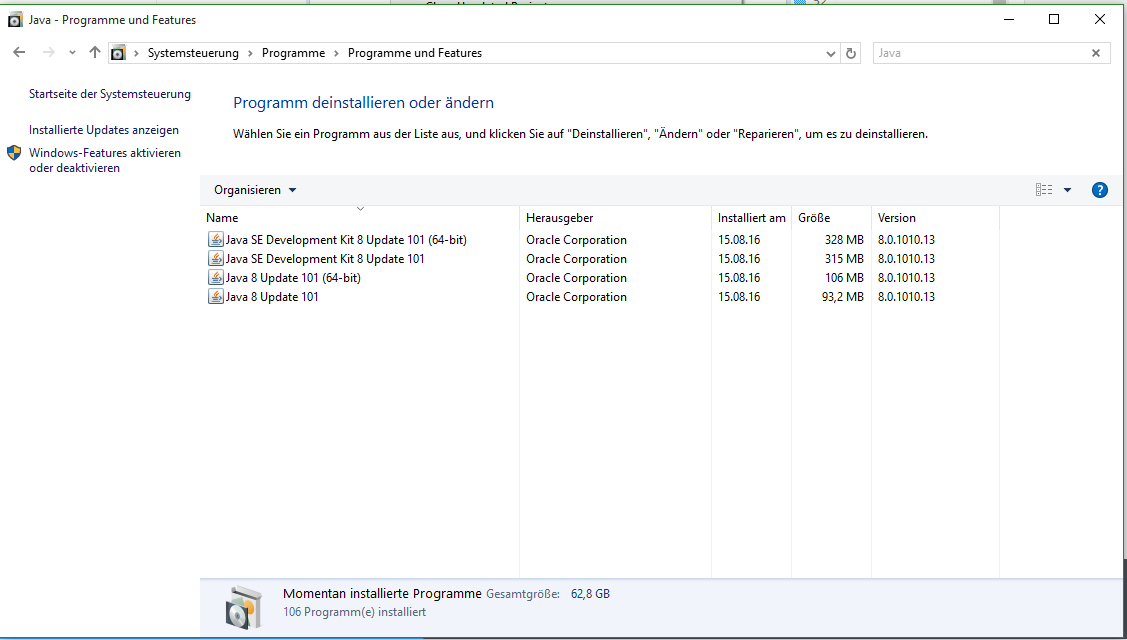This screenshot has width=1127, height=640.
Task: Open Installierte Updates anzeigen link
Action: click(x=104, y=130)
